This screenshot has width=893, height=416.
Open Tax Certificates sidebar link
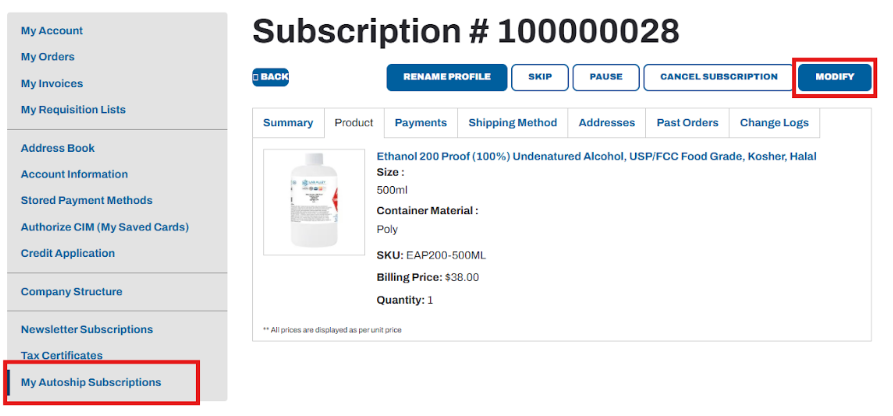(x=62, y=356)
